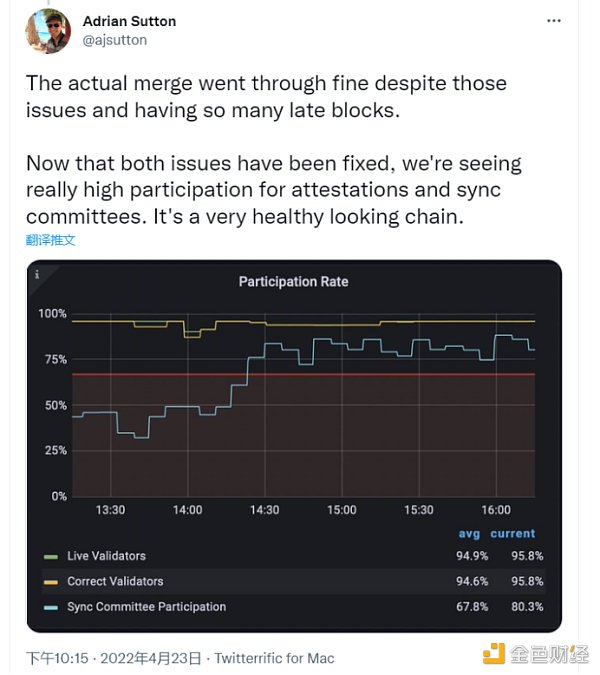Click the Twitterrific for Mac source link
600x675 pixels.
pyautogui.click(x=274, y=658)
